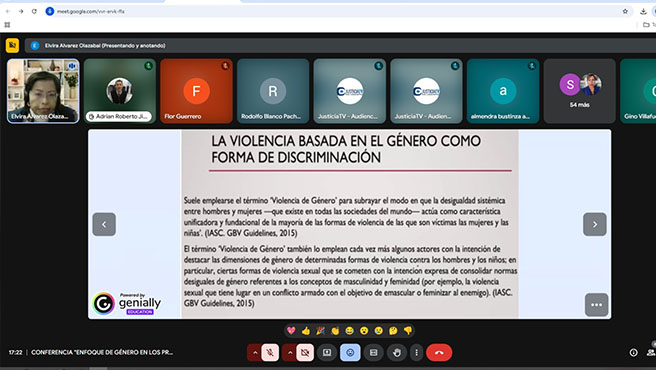
Task: Leave the call with red hang-up button
Action: (439, 353)
